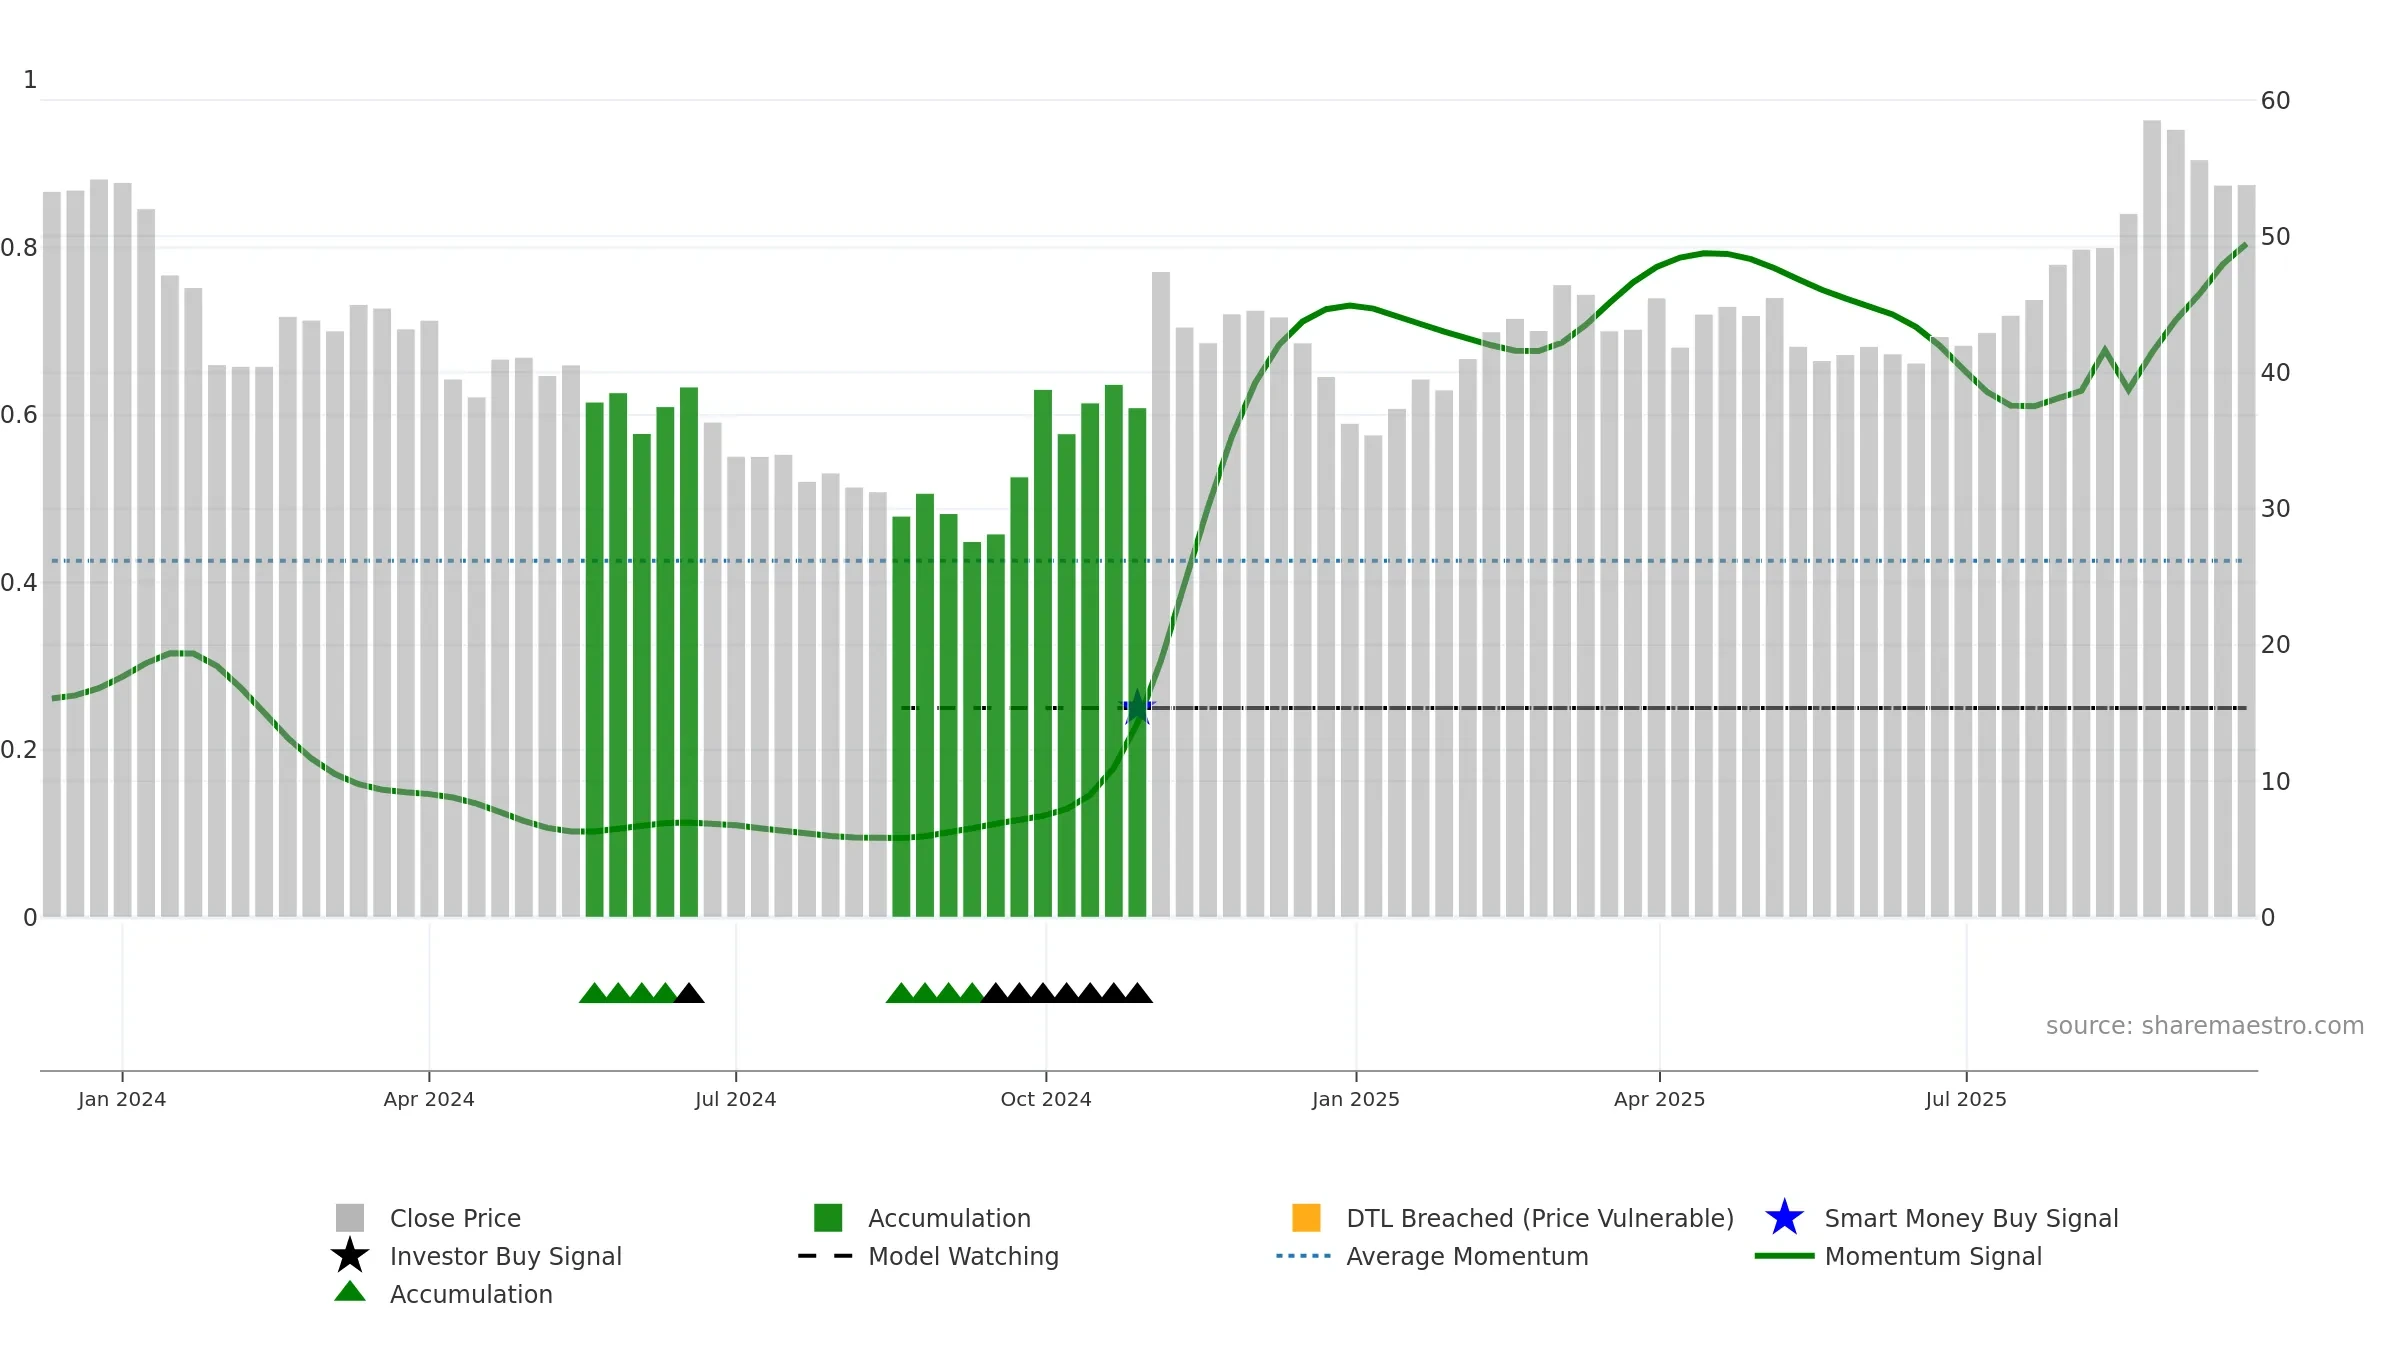Viewport: 2400px width, 1350px height.
Task: Click the Model Watching dashed line legend icon
Action: tap(826, 1256)
